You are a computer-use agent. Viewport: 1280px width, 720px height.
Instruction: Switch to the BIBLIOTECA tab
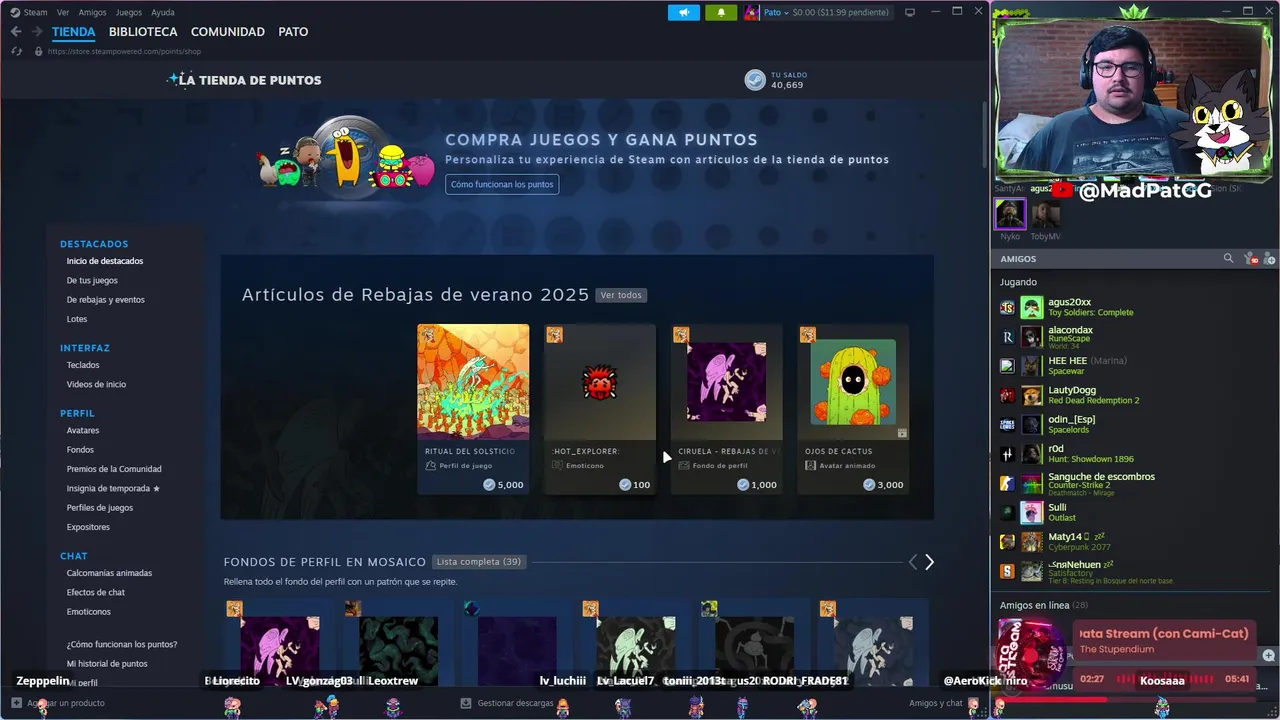point(143,32)
